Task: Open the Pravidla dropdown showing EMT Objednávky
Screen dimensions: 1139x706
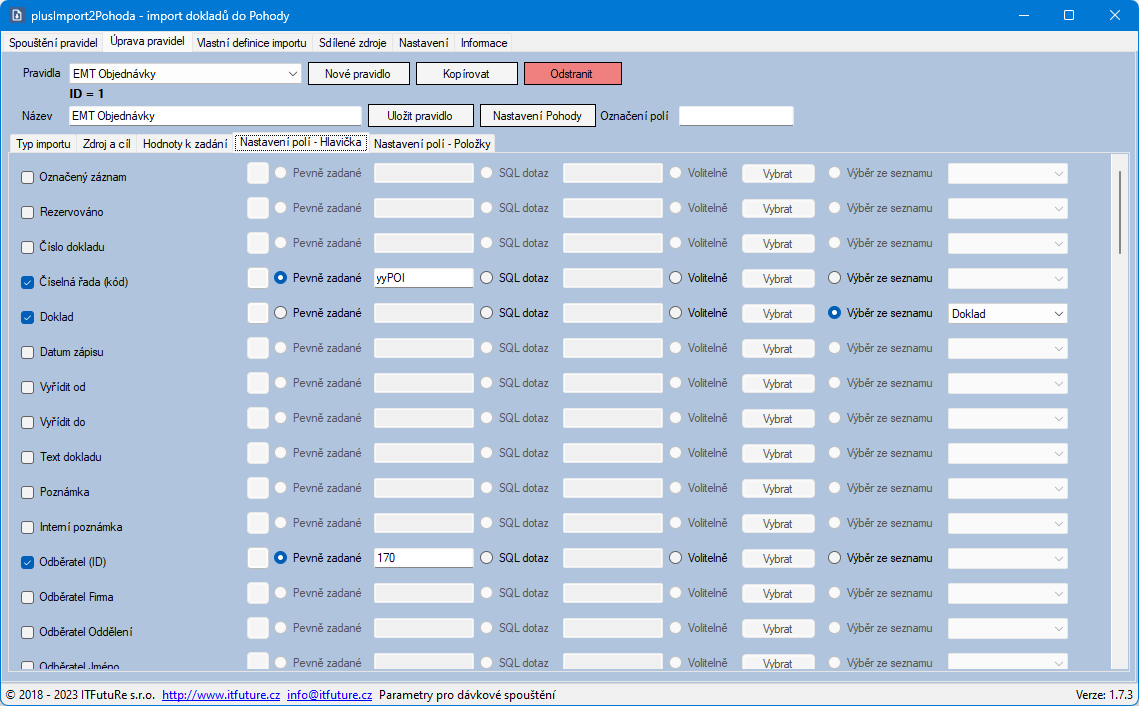Action: point(185,73)
